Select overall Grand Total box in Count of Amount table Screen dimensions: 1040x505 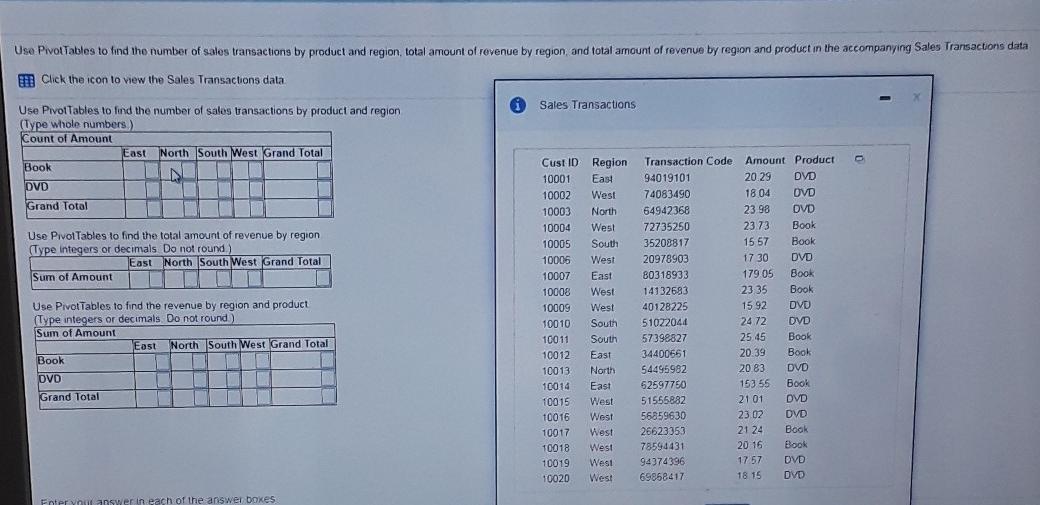pos(325,208)
